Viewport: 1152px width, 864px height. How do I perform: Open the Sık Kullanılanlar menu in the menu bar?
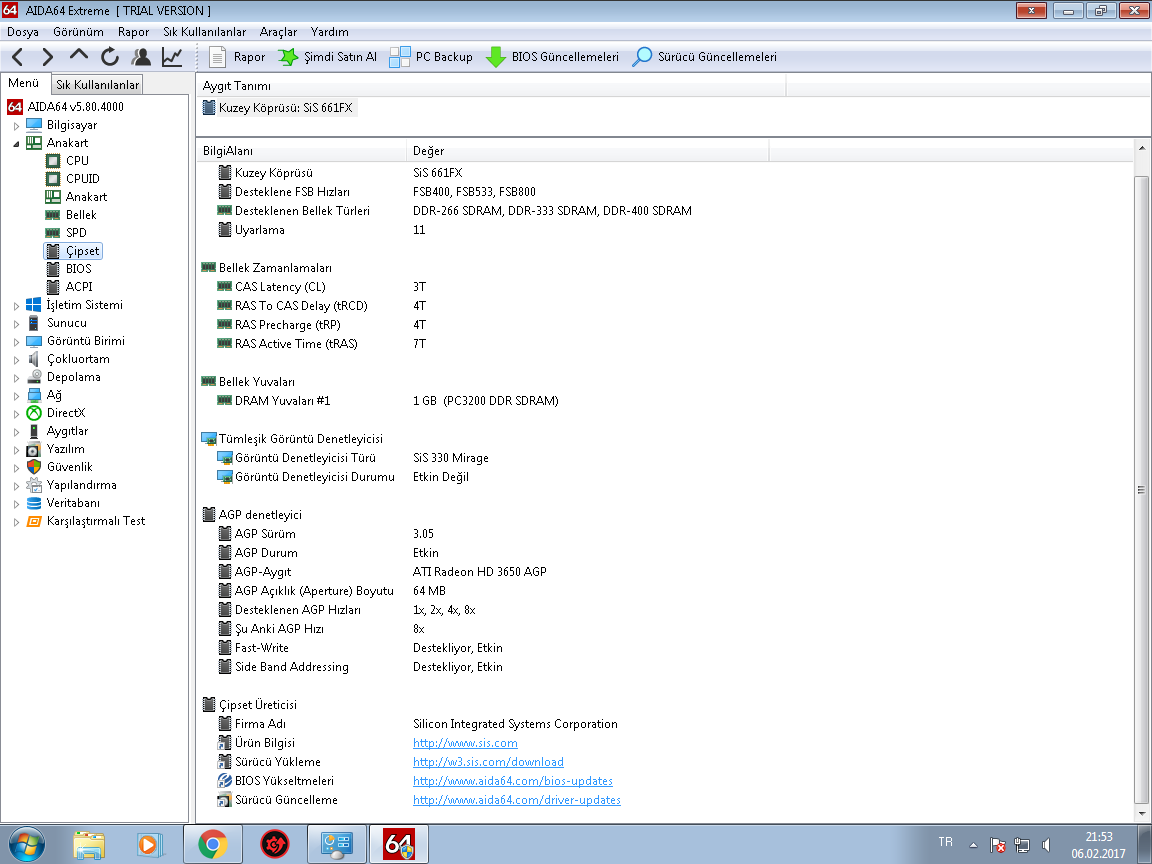pos(204,32)
